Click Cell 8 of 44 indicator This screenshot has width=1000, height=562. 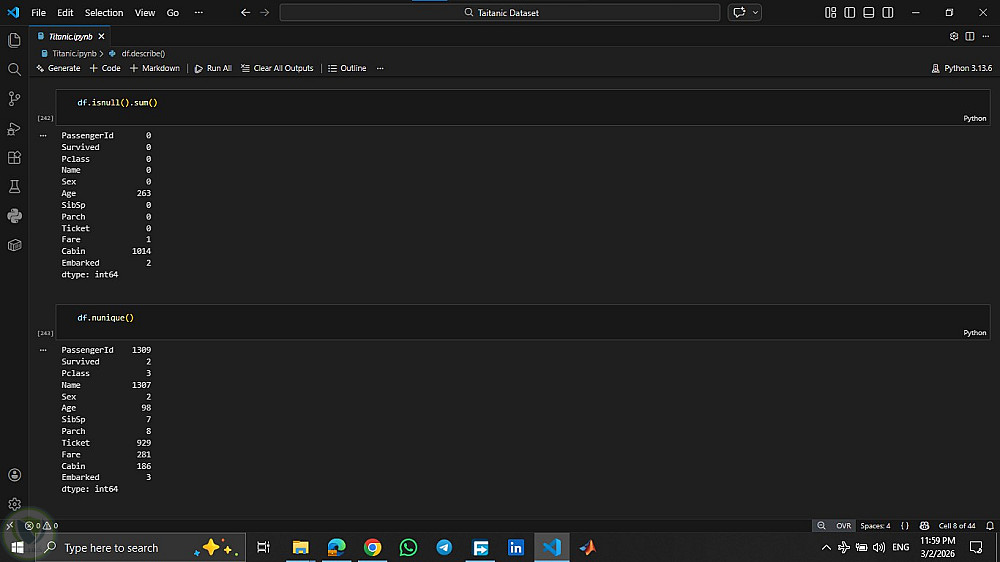click(957, 526)
